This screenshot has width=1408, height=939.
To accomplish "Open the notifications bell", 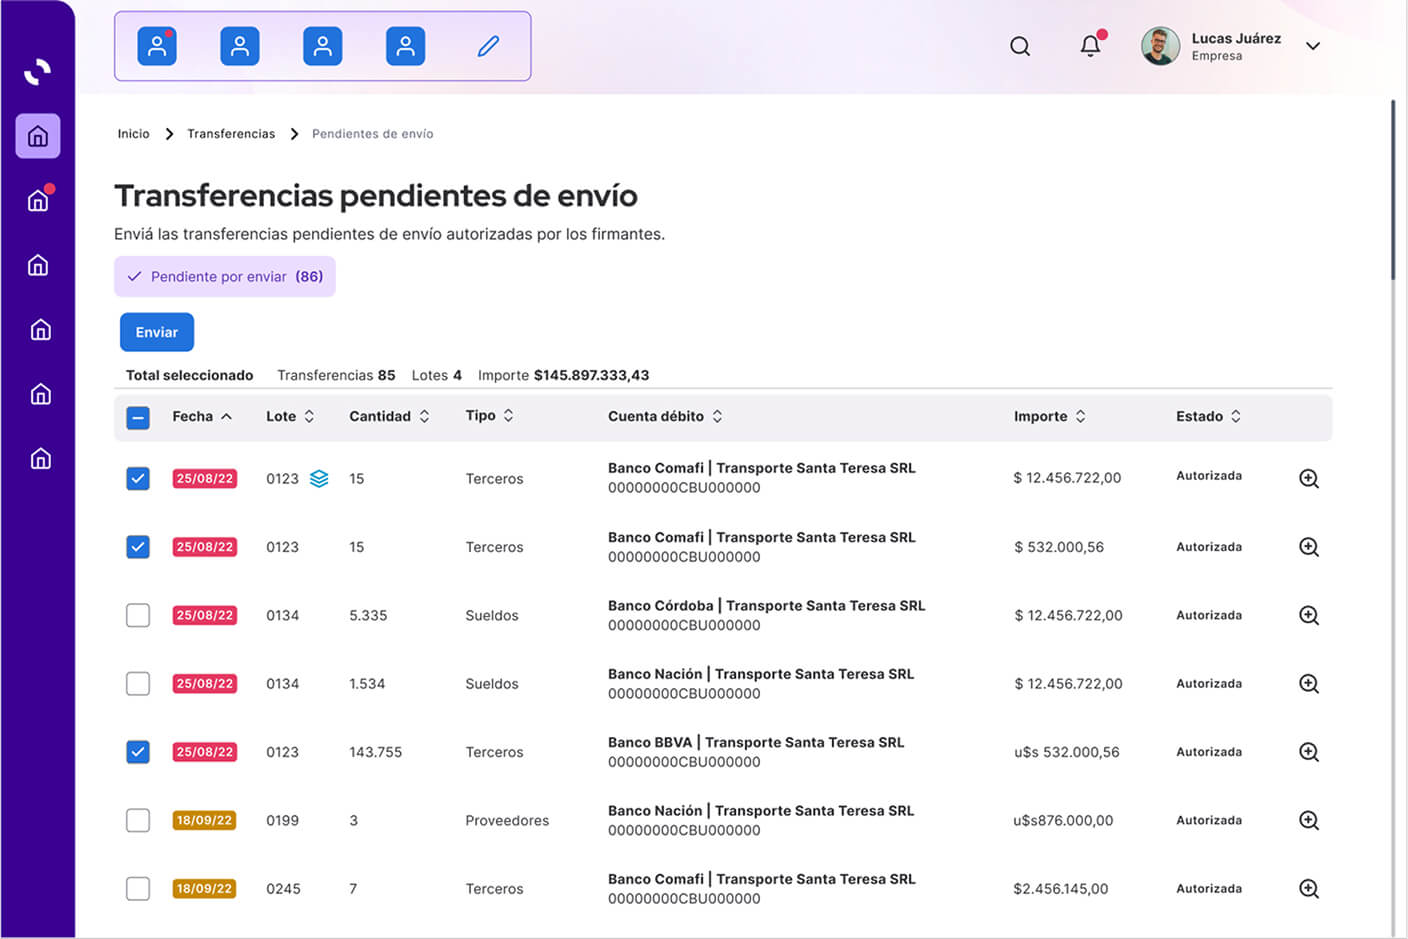I will coord(1091,46).
